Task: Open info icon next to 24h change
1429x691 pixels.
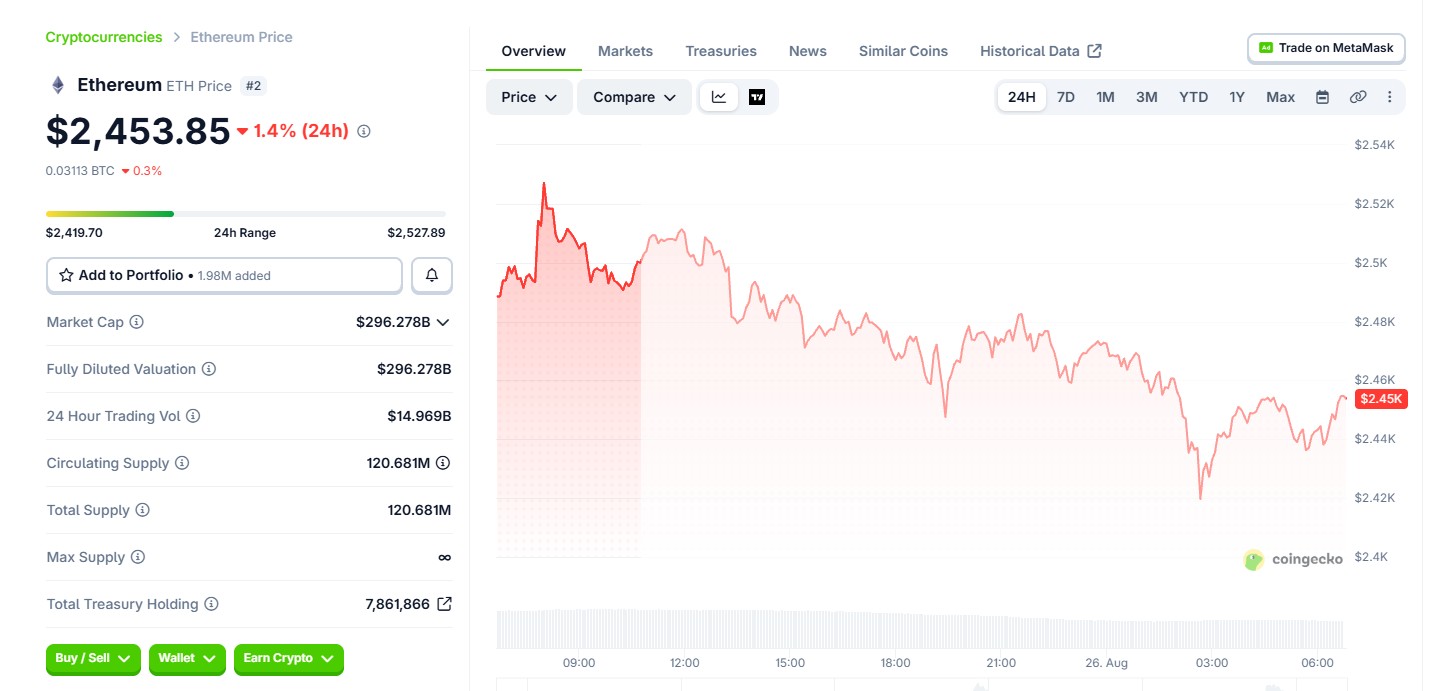Action: tap(364, 131)
